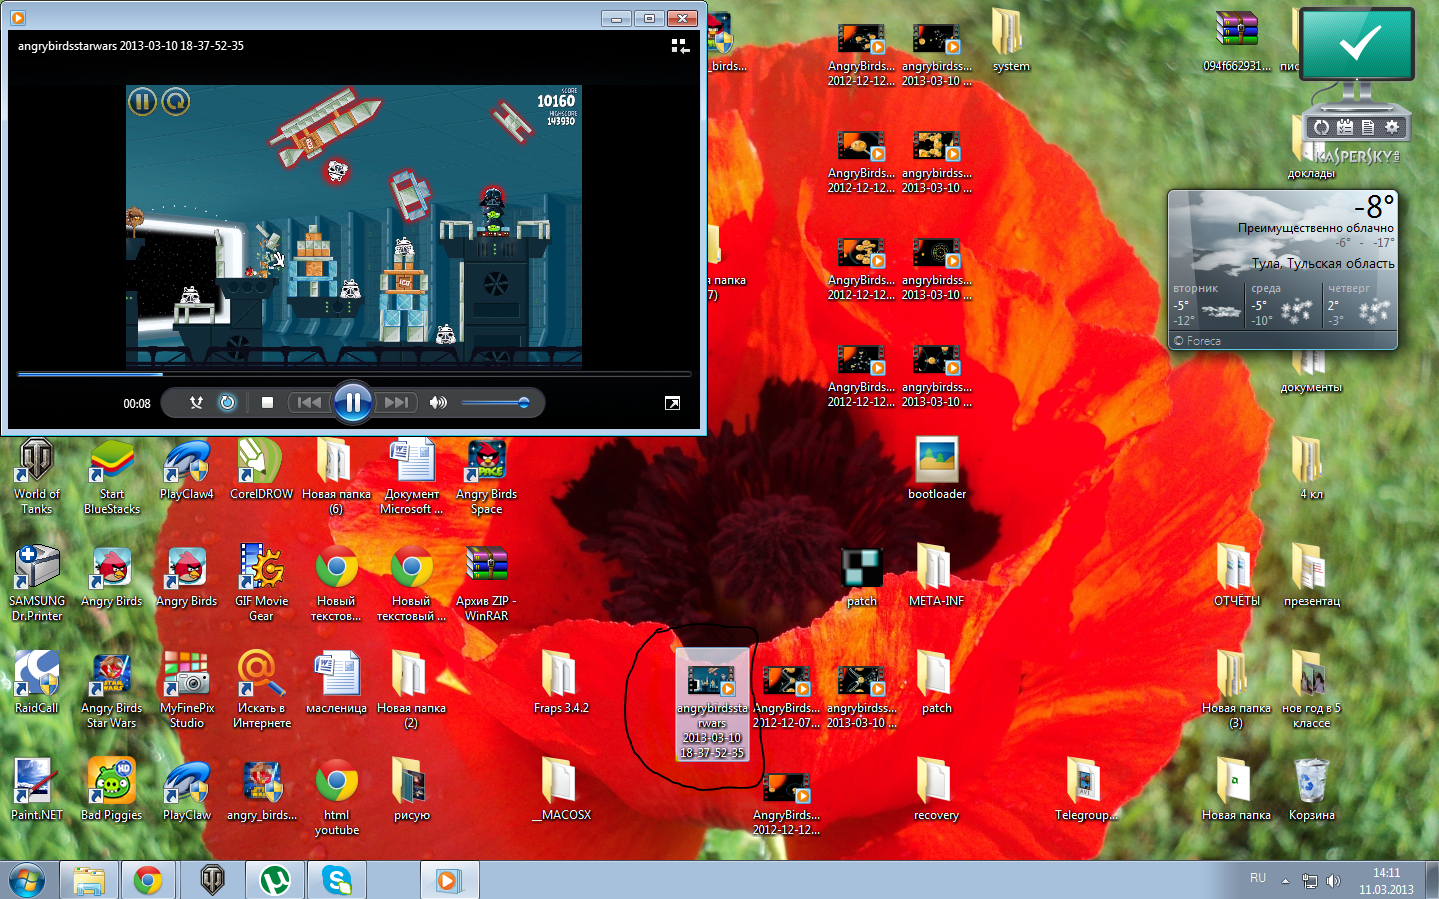Launch Angry Birds Star Wars shortcut
This screenshot has width=1439, height=899.
(x=112, y=691)
